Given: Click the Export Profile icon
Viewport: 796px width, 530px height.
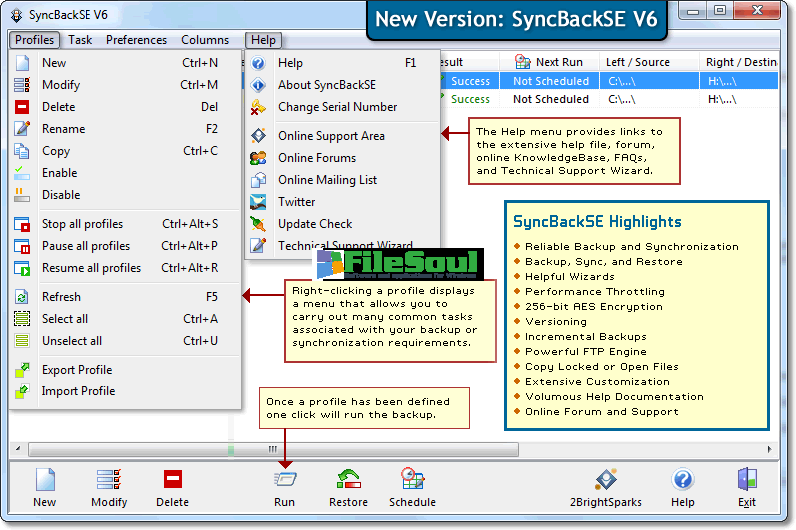Looking at the screenshot, I should pyautogui.click(x=22, y=370).
